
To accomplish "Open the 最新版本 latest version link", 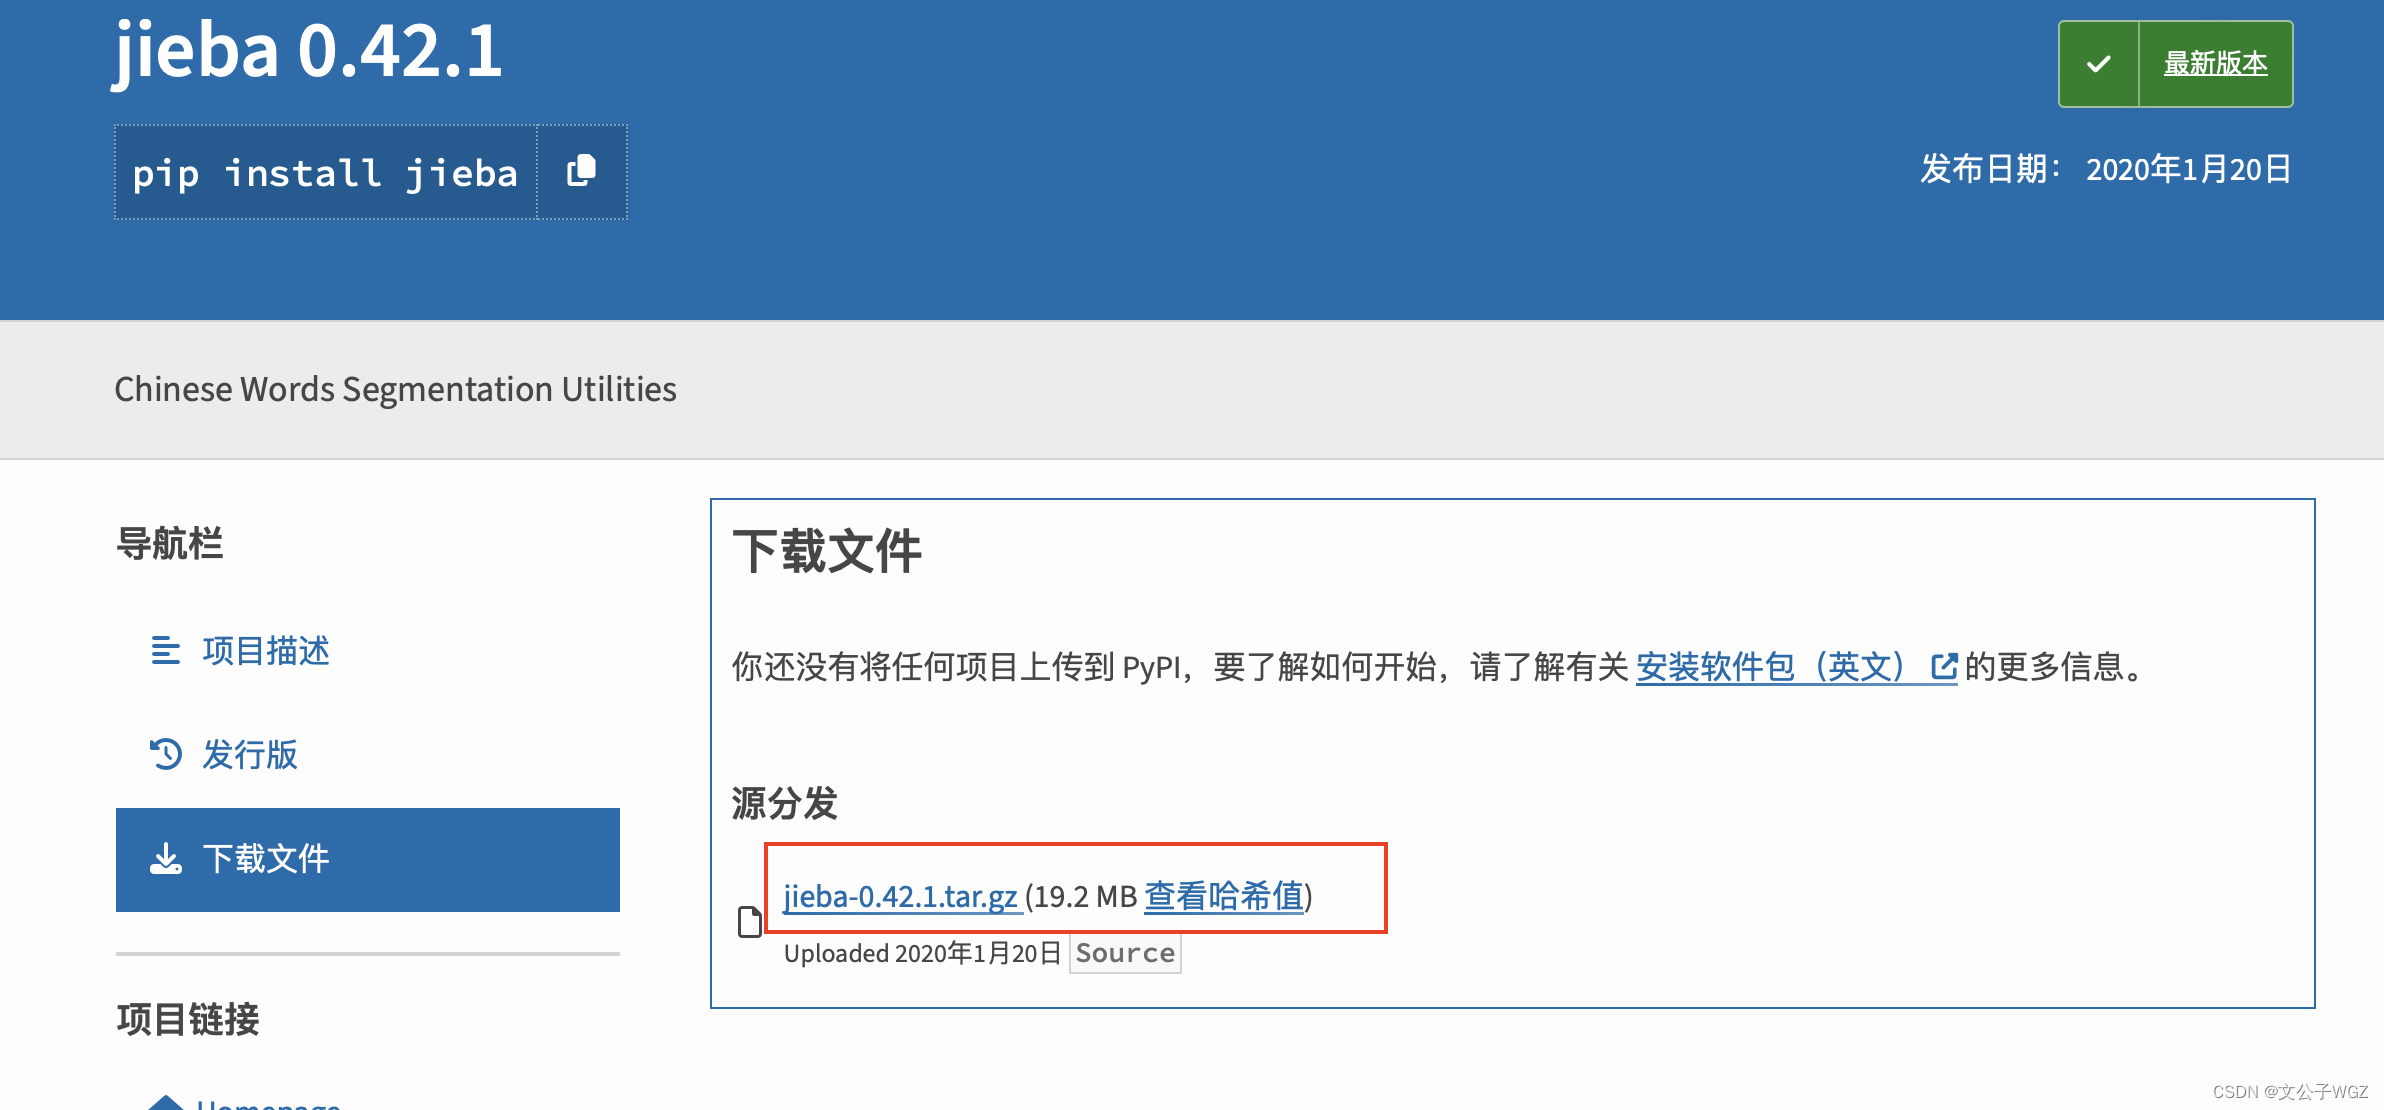I will coord(2215,64).
